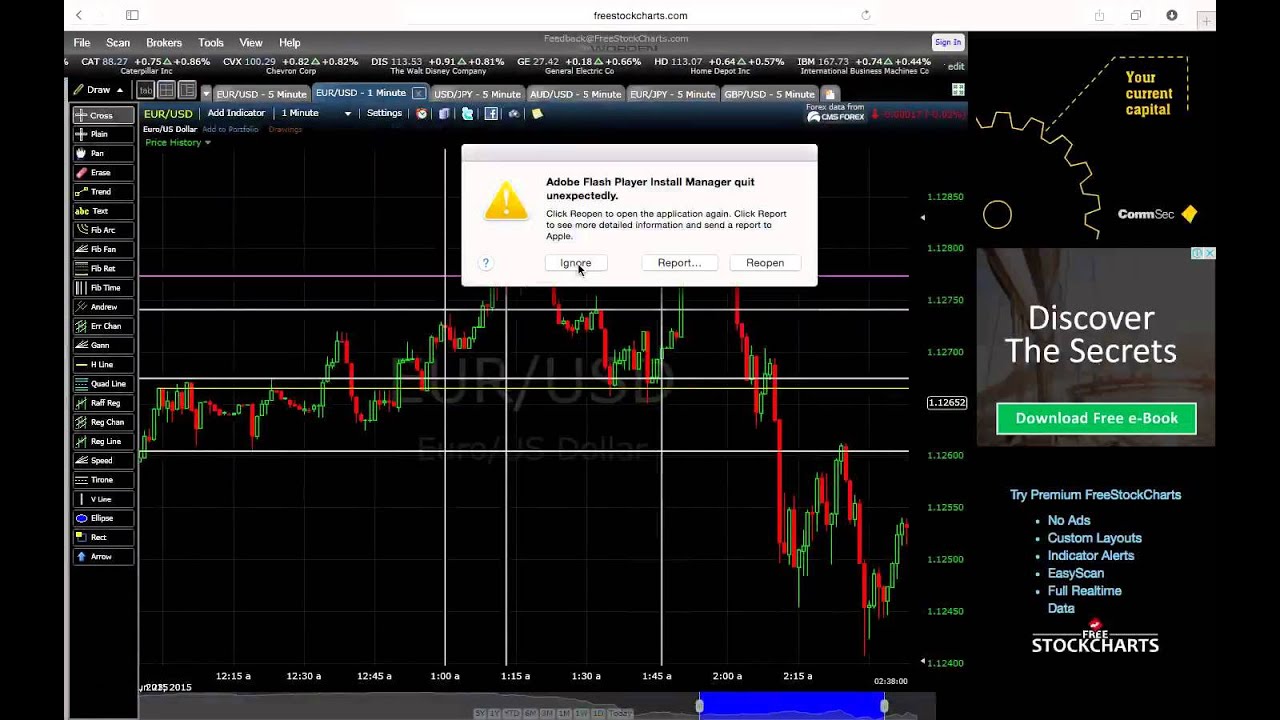
Task: Switch to AUD/USD - 5 Minute tab
Action: tap(575, 94)
